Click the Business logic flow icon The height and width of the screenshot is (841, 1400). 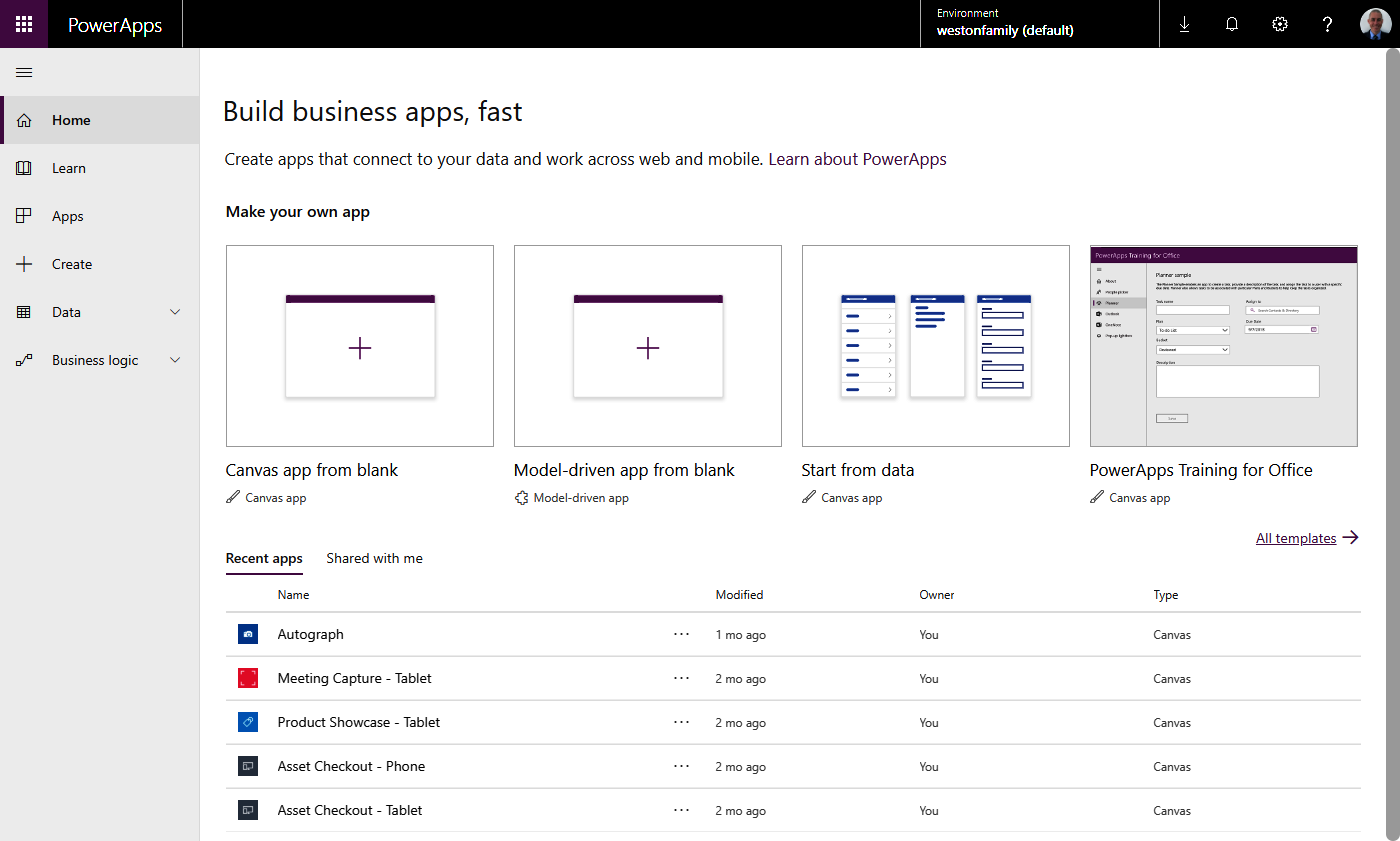24,360
